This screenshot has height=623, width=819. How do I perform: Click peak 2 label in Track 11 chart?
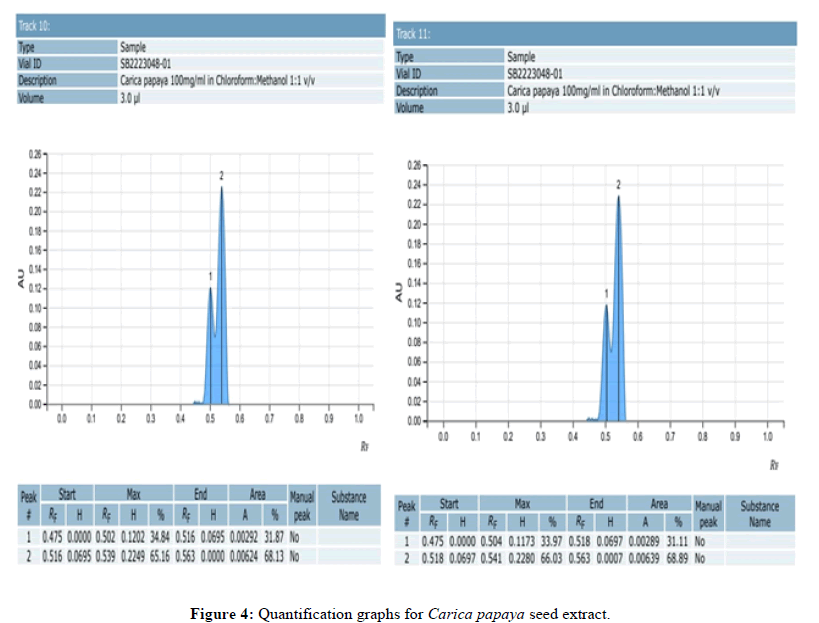619,185
